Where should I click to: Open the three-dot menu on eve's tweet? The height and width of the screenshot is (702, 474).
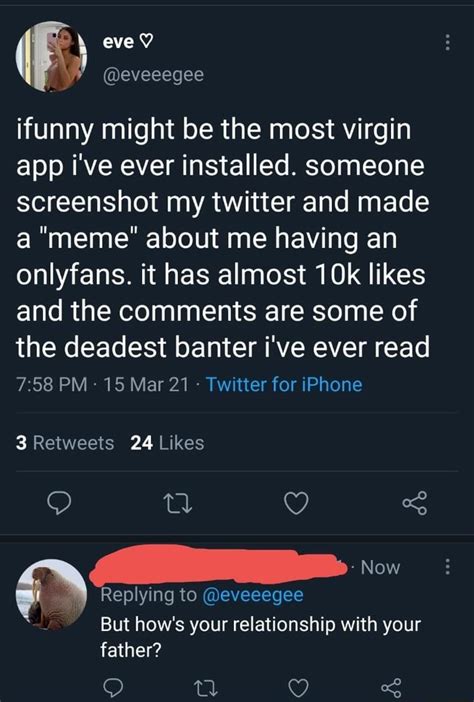446,43
